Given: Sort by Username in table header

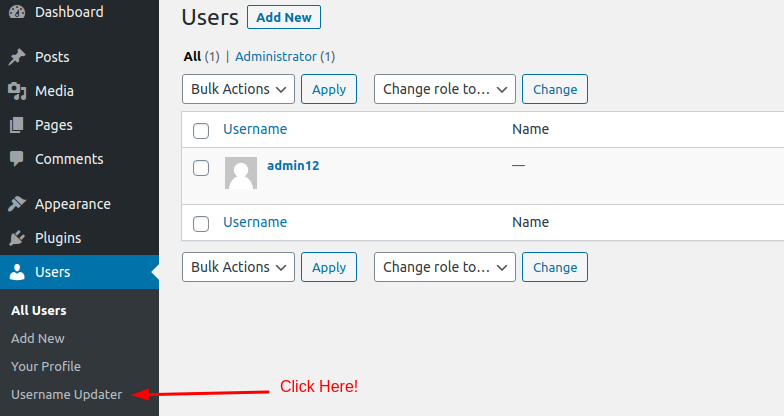Looking at the screenshot, I should point(255,129).
